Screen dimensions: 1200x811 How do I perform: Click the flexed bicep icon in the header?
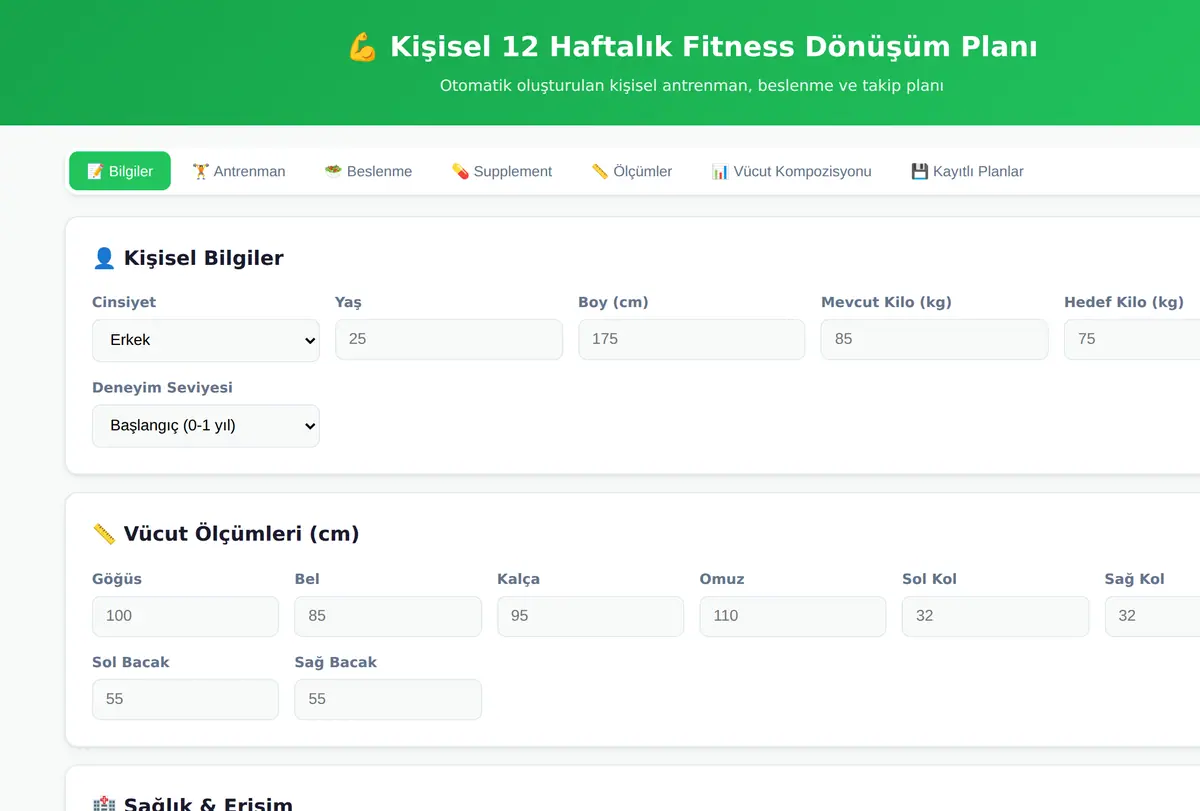click(x=362, y=47)
